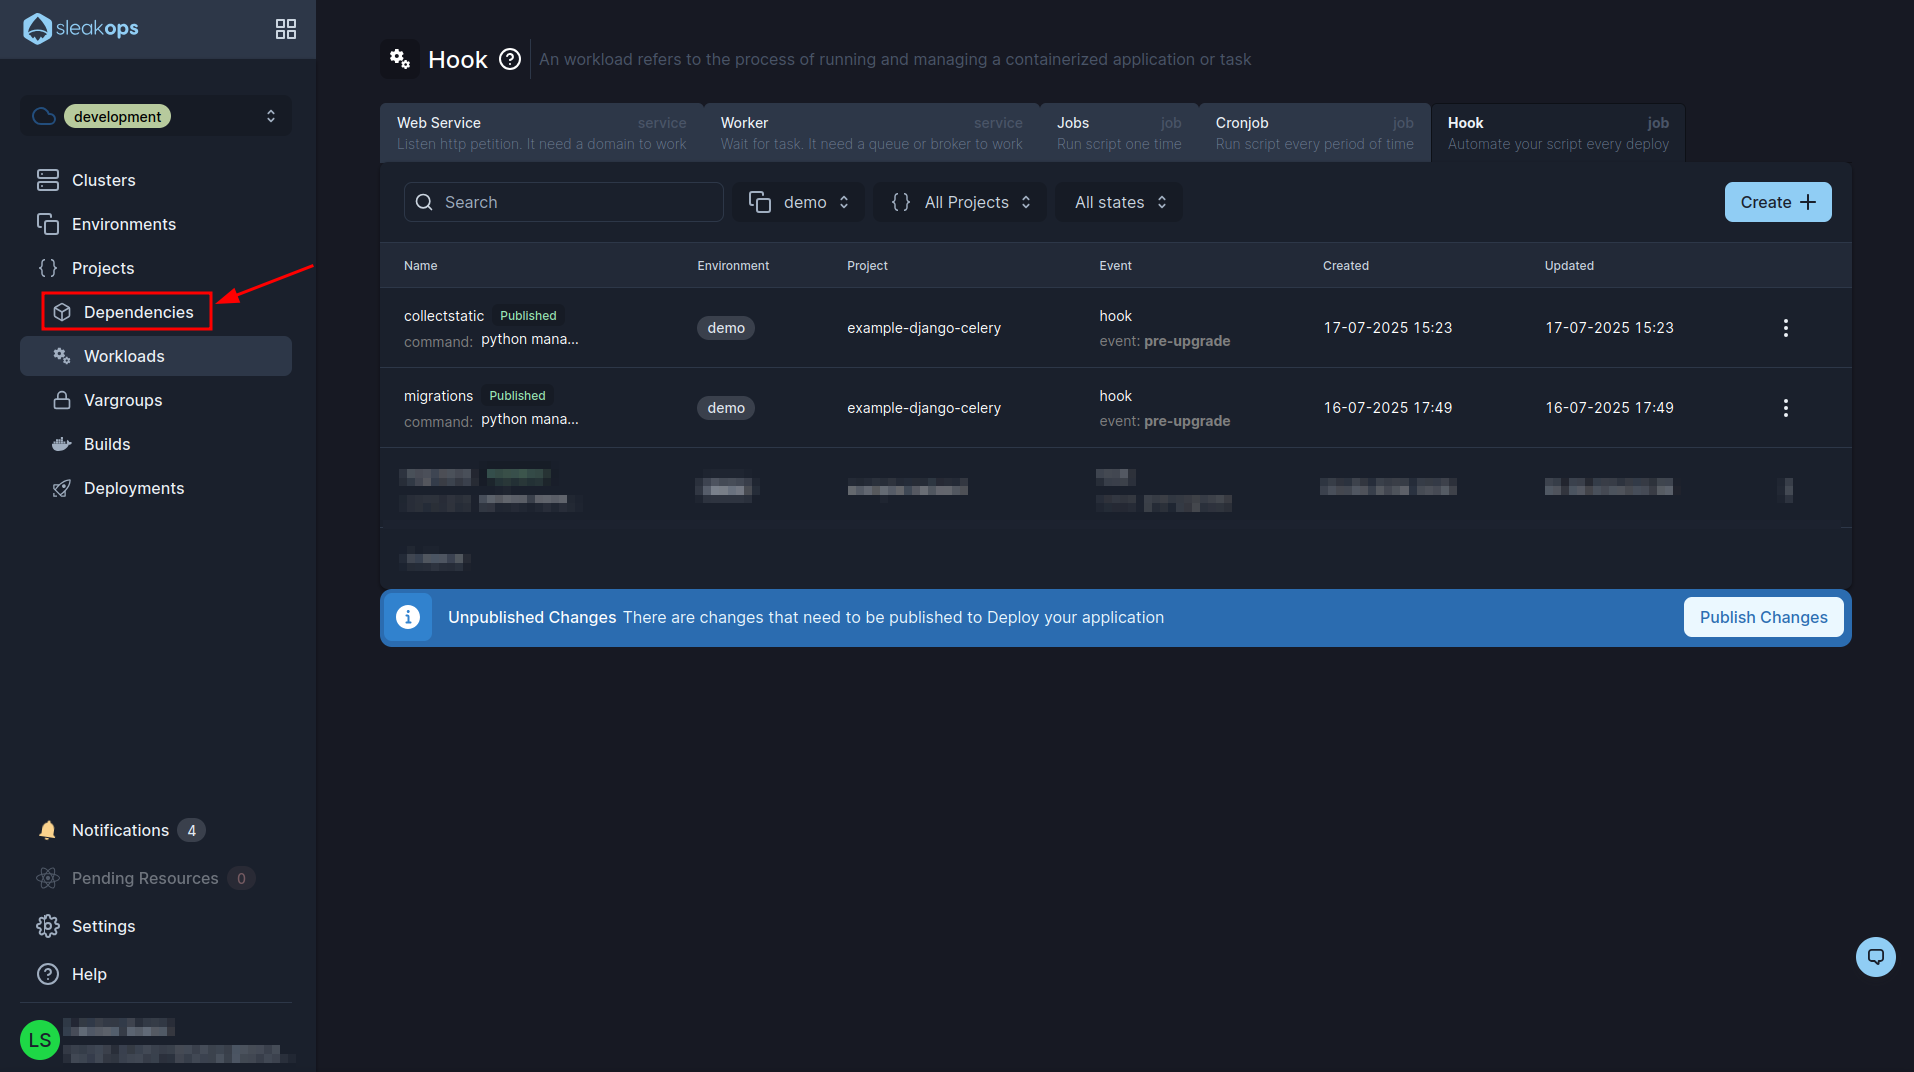Click the Updated column header
This screenshot has width=1914, height=1072.
[x=1569, y=266]
